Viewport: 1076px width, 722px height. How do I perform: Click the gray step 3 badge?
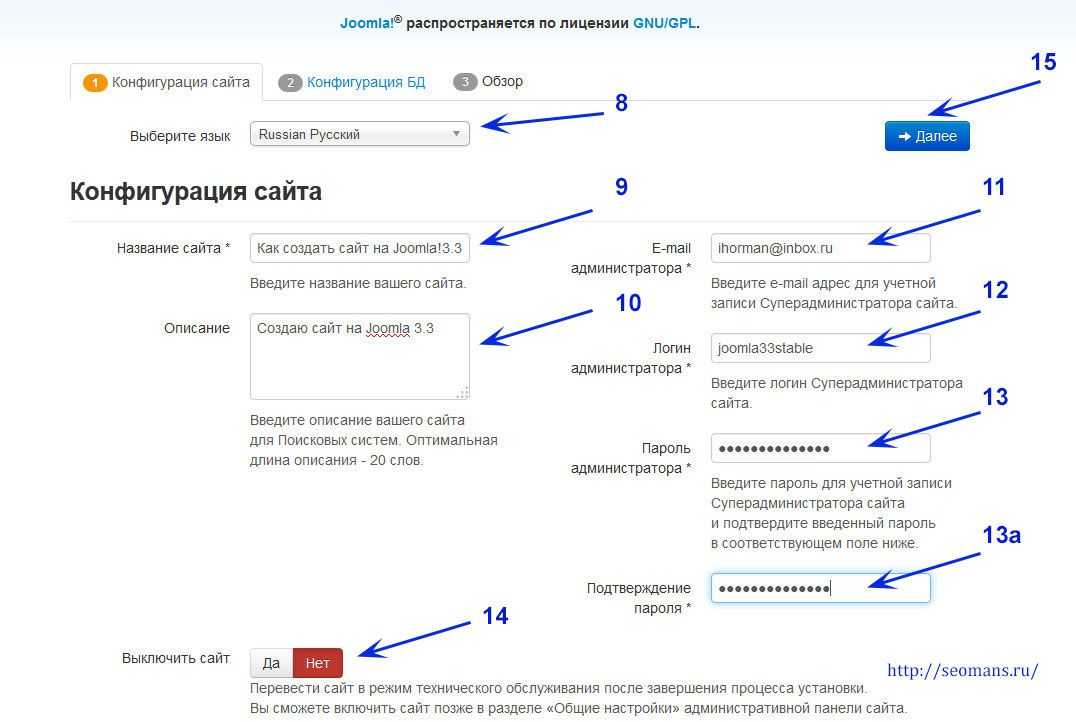pos(465,83)
